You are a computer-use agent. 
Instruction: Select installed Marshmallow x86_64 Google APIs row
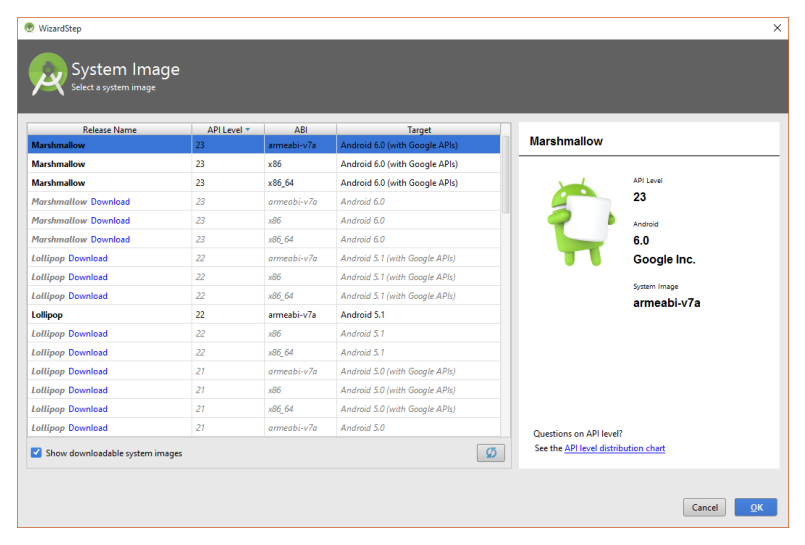coord(264,183)
